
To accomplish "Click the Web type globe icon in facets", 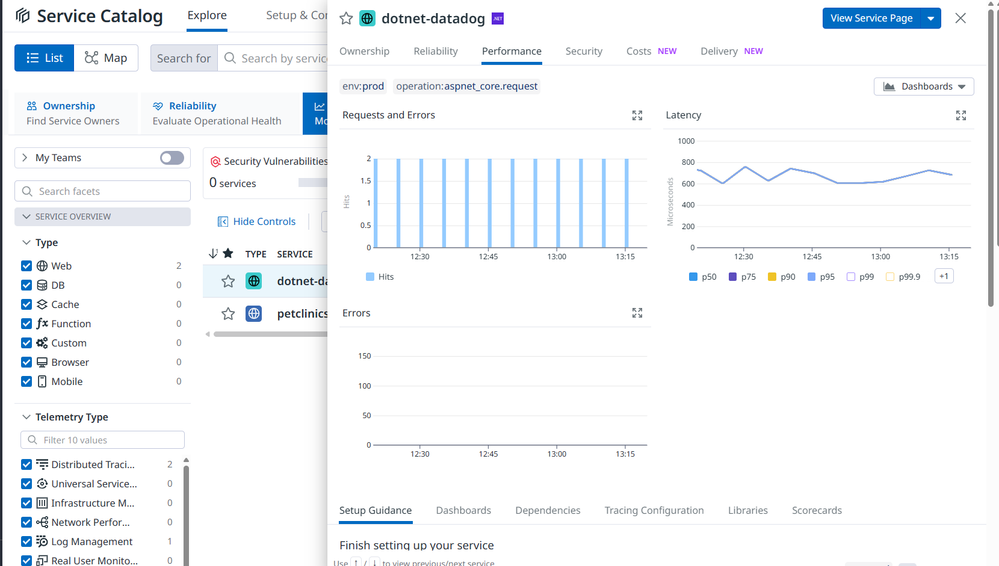I will tap(42, 266).
